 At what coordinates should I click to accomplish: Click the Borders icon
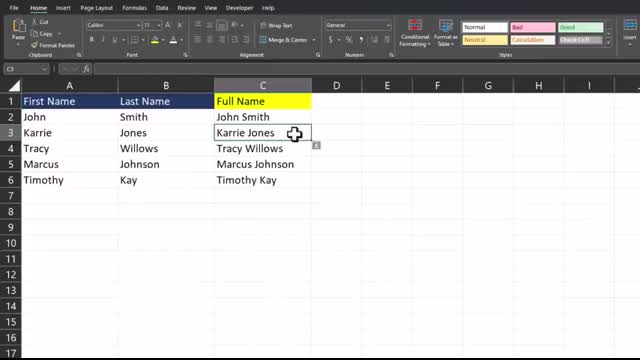click(x=134, y=40)
